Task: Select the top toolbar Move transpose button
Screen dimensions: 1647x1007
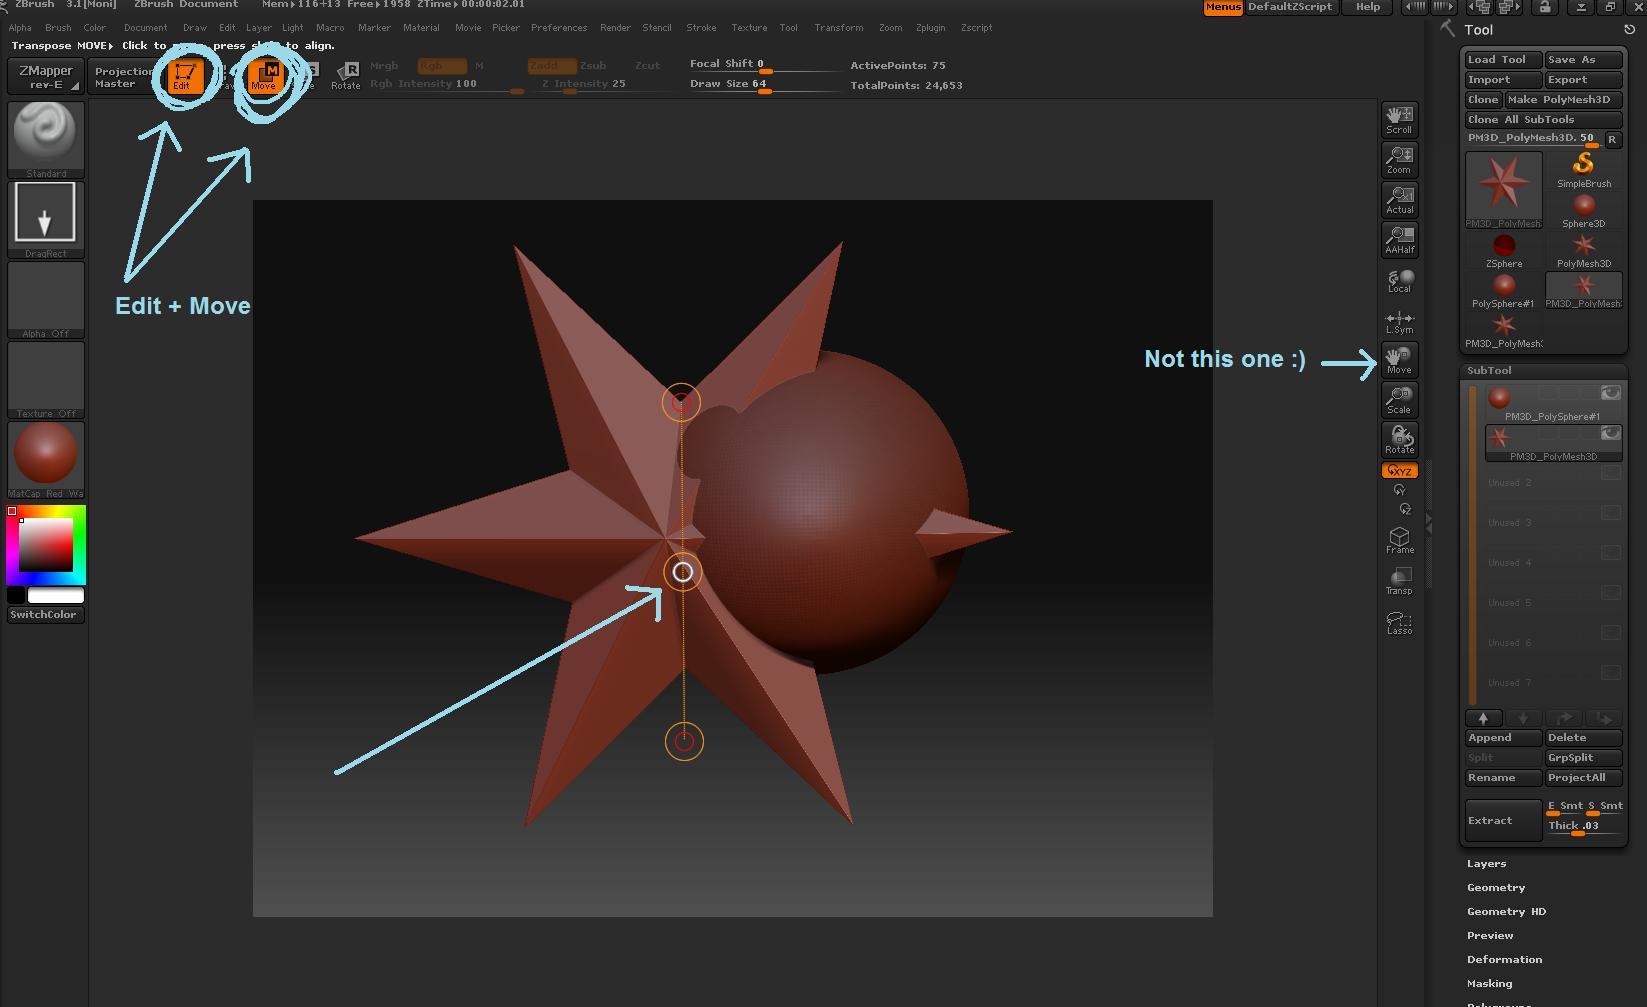Action: [x=265, y=76]
